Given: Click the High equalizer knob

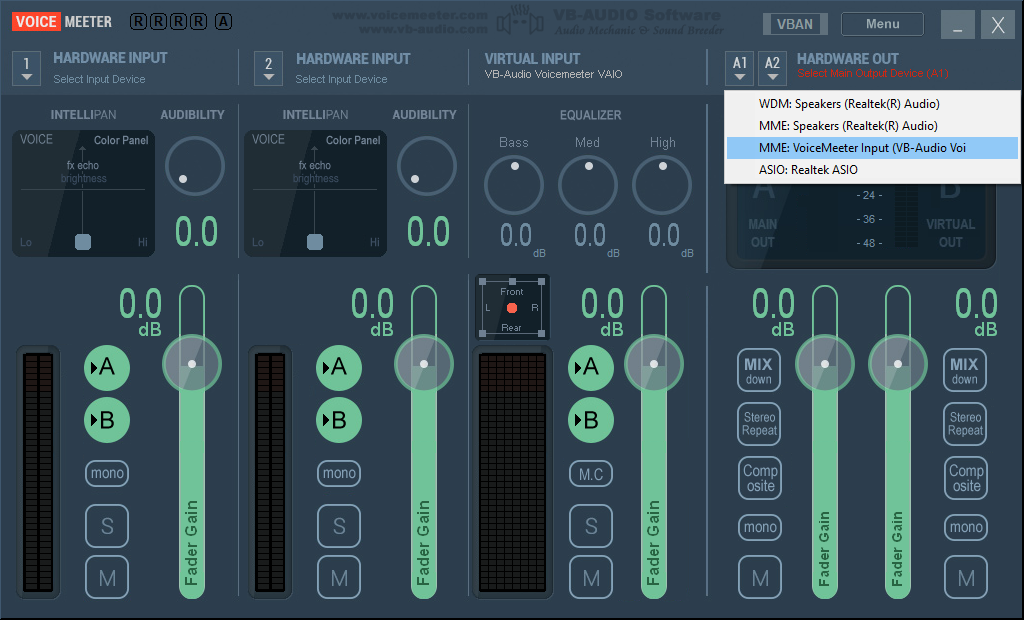Looking at the screenshot, I should (662, 185).
